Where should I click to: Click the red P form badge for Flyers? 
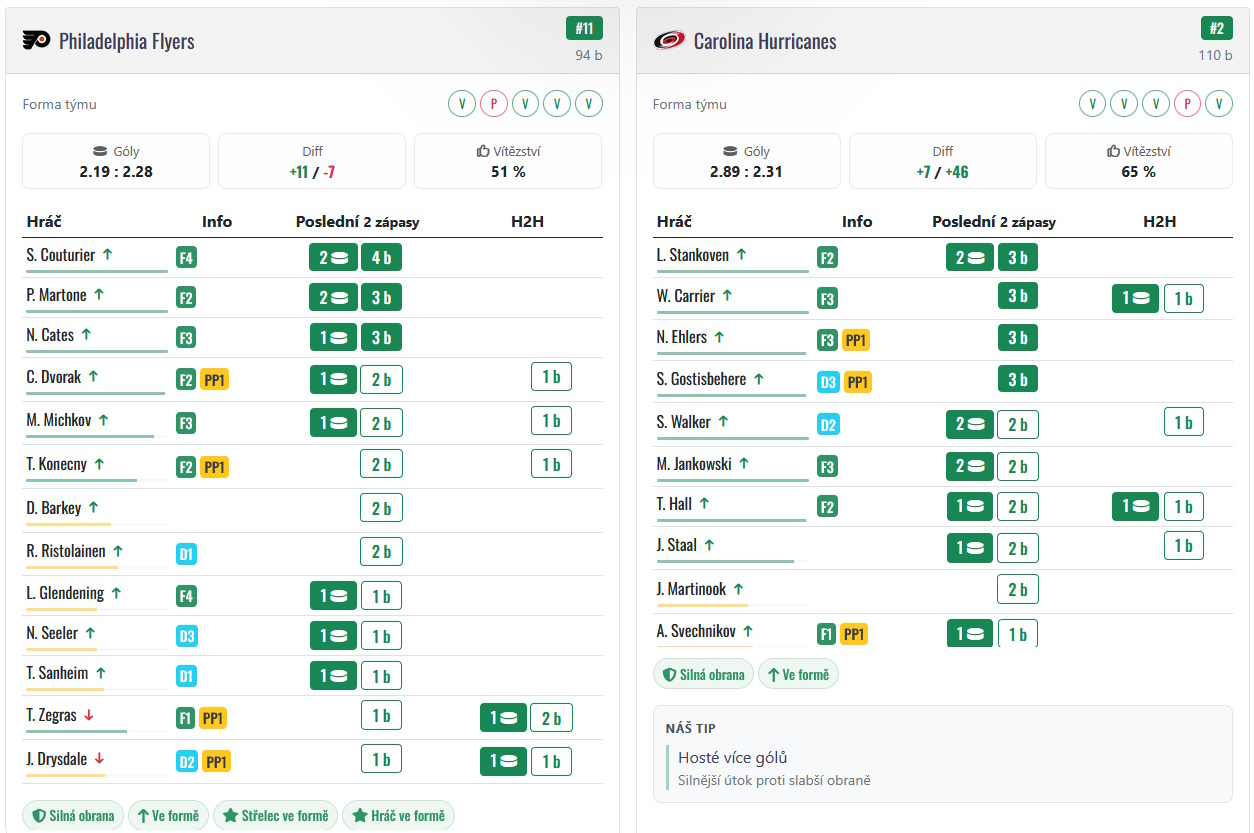(493, 104)
